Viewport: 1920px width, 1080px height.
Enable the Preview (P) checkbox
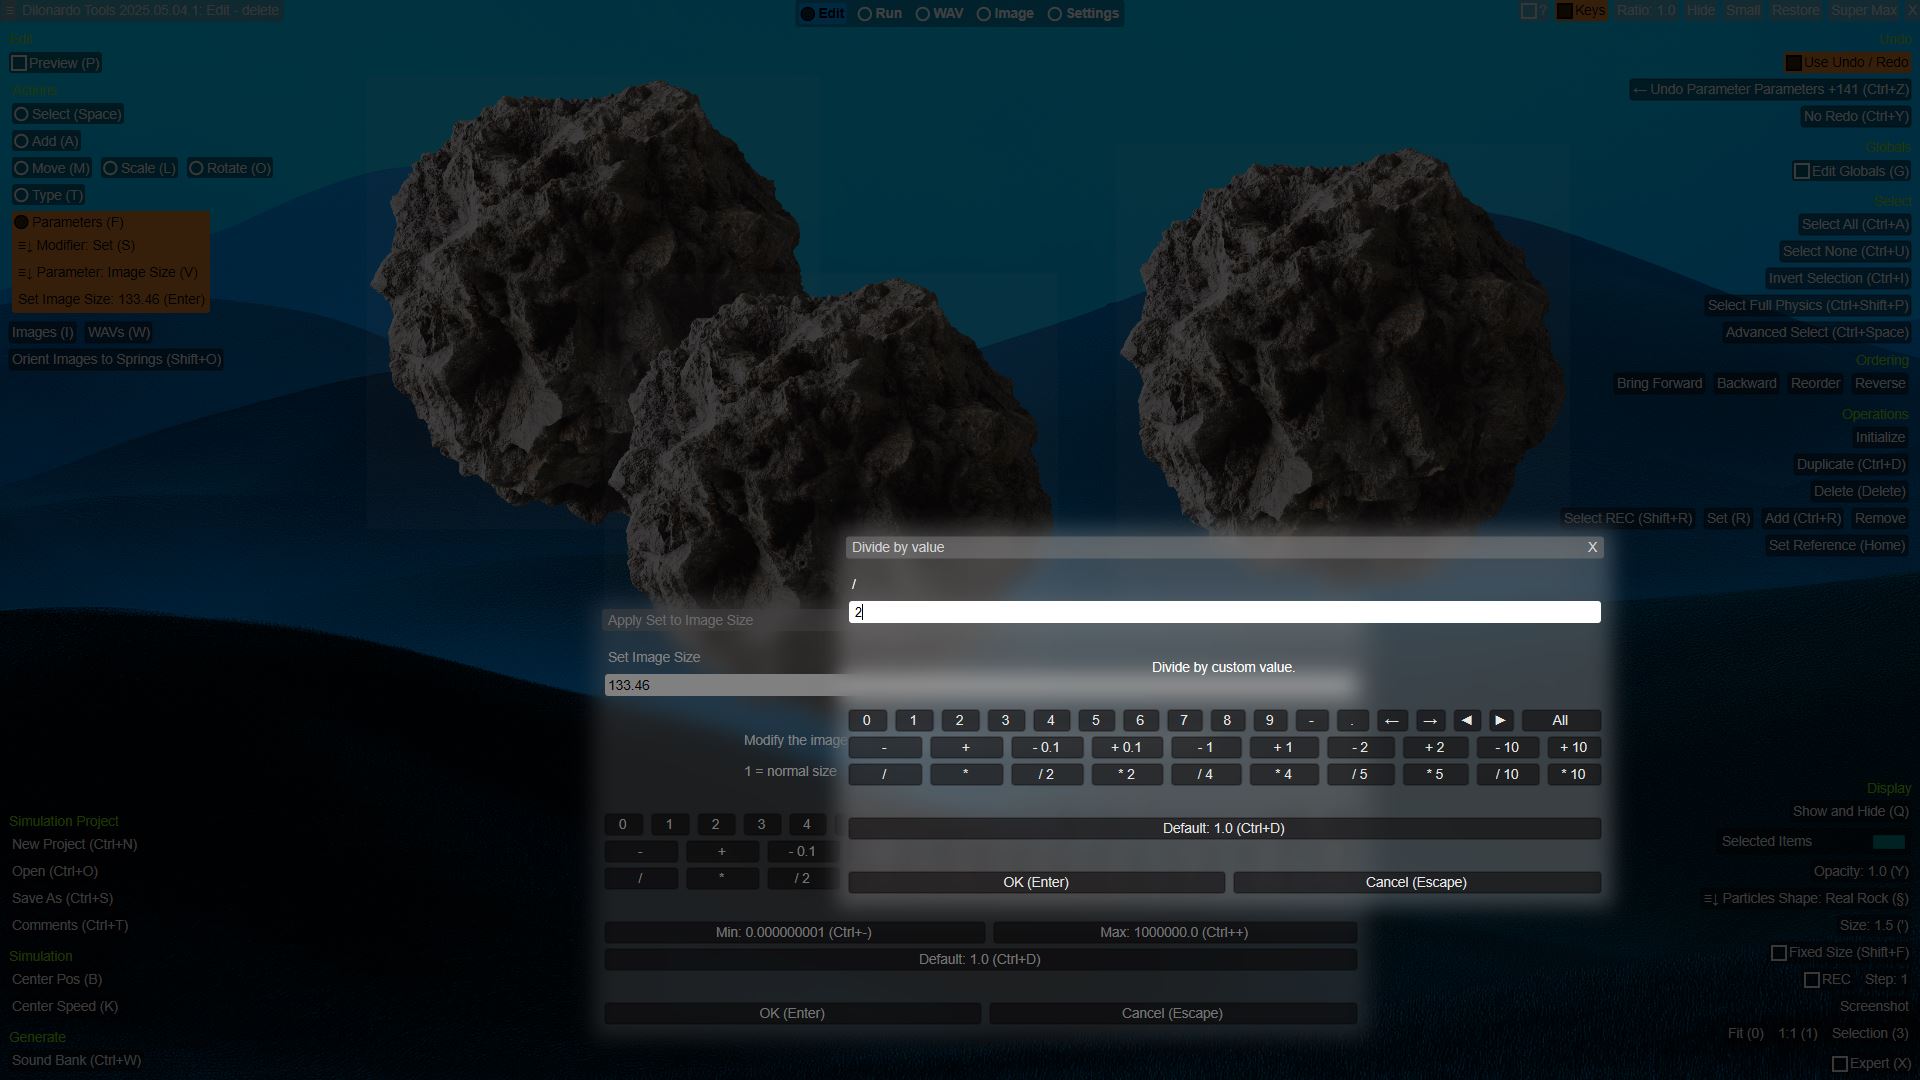[19, 63]
